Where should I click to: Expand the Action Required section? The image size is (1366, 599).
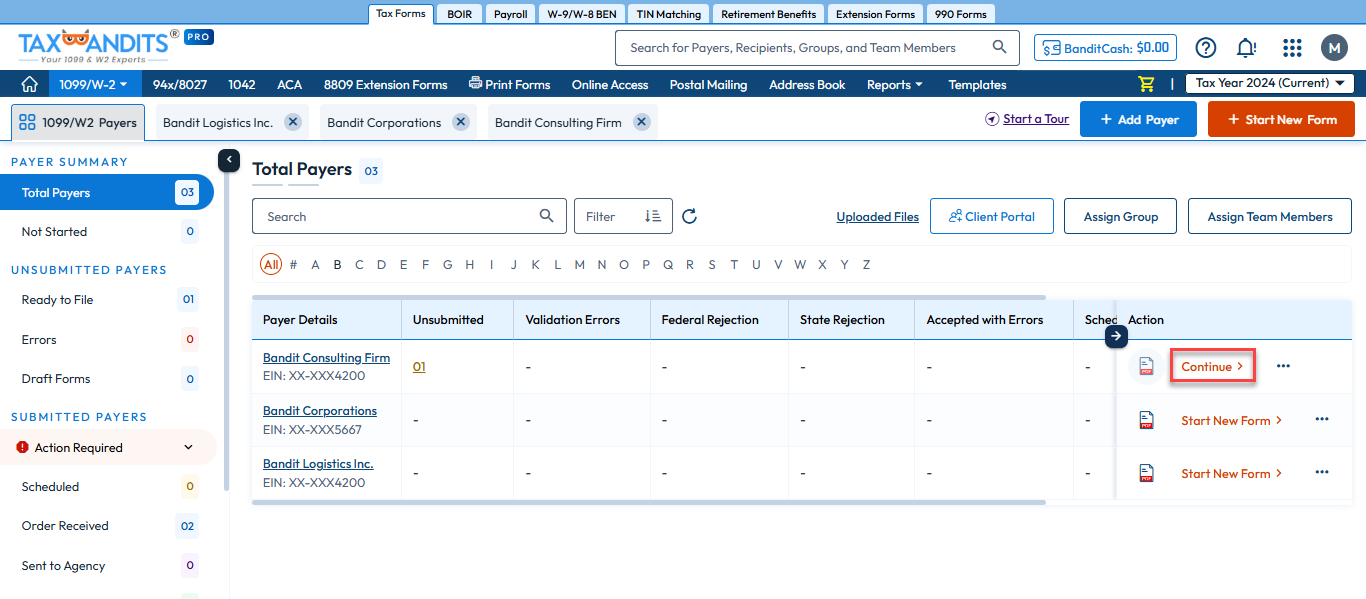point(108,447)
